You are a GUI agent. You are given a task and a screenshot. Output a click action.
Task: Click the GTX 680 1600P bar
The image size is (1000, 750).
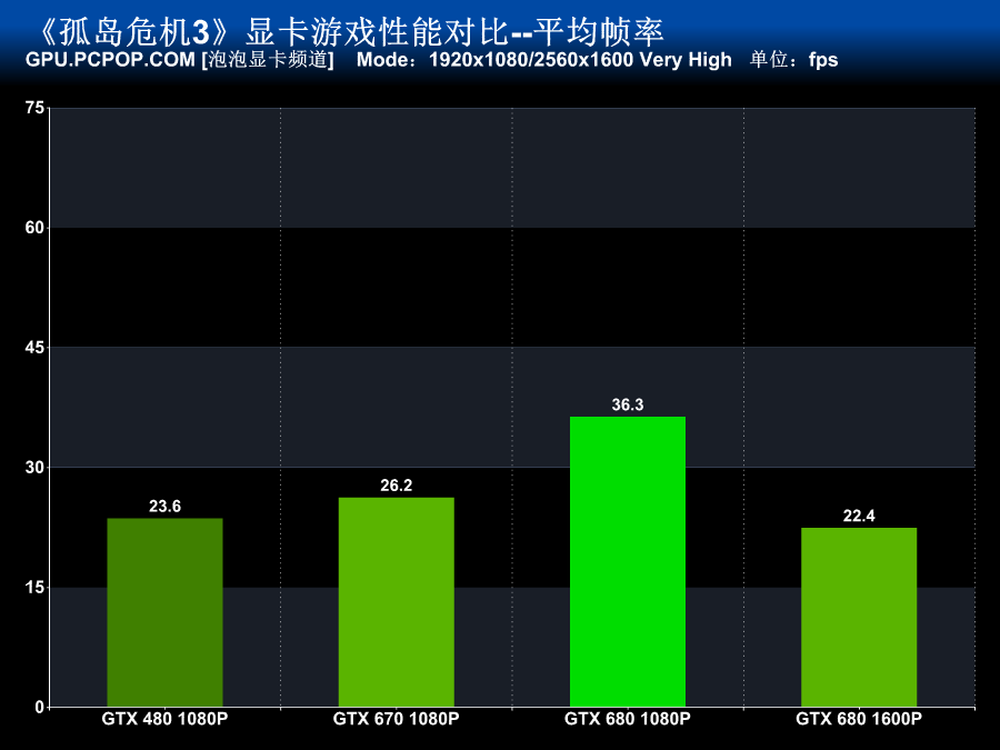pyautogui.click(x=859, y=617)
